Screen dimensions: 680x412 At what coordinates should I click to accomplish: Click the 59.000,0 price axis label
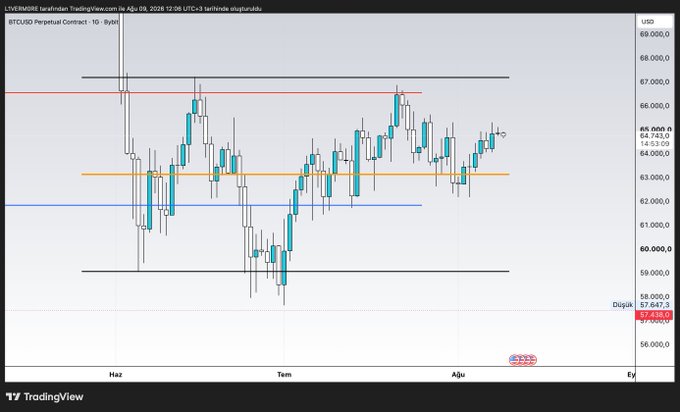click(654, 272)
